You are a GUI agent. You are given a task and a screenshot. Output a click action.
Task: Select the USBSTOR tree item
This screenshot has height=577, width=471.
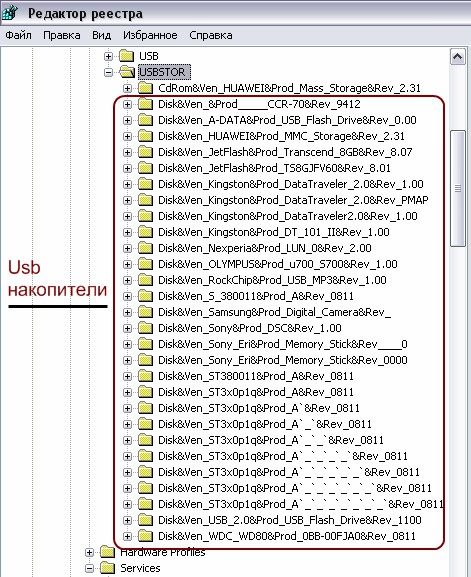click(x=164, y=72)
